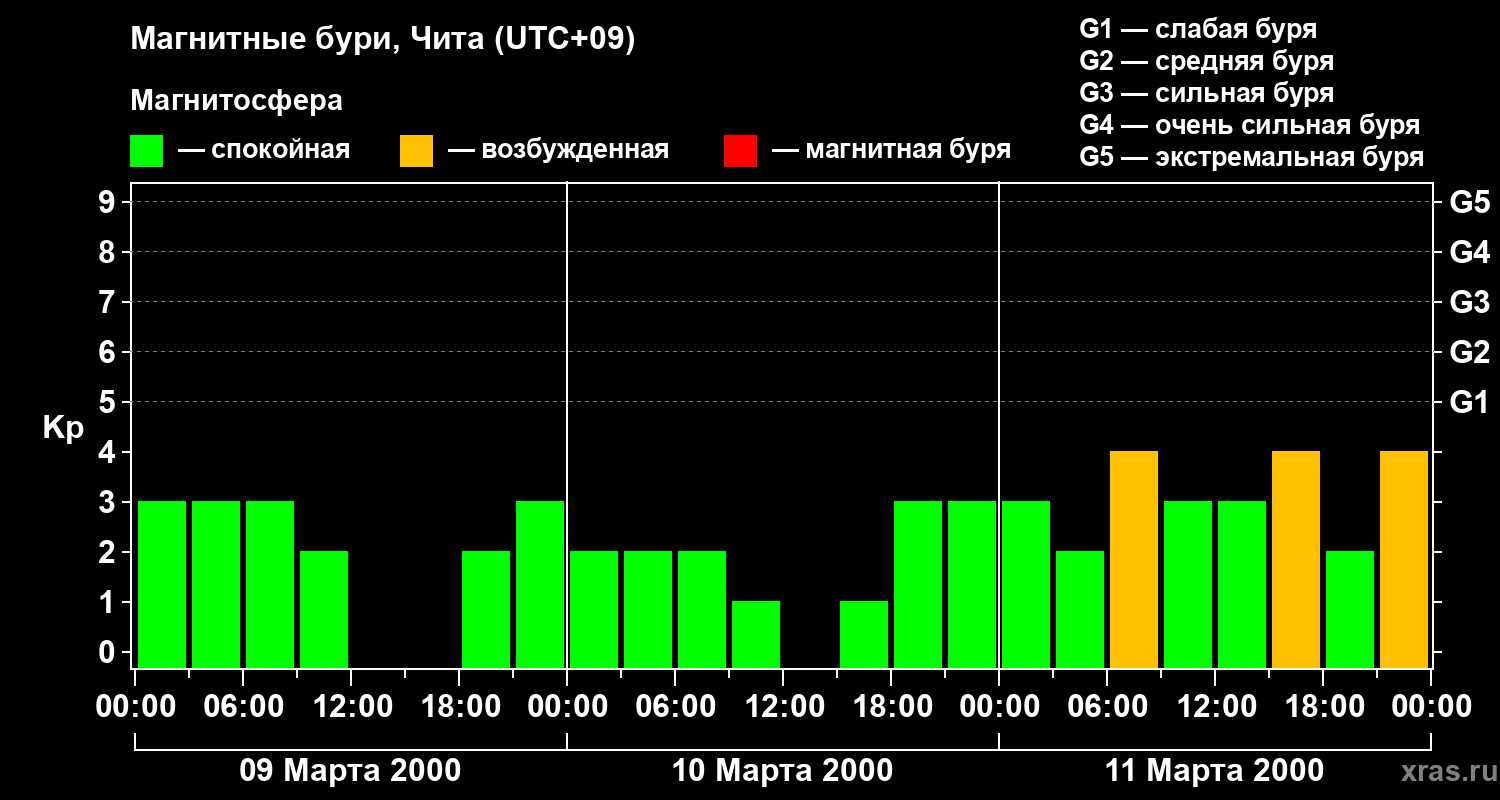
Task: Click the '11 Марта 2000' date label
Action: click(x=1214, y=771)
